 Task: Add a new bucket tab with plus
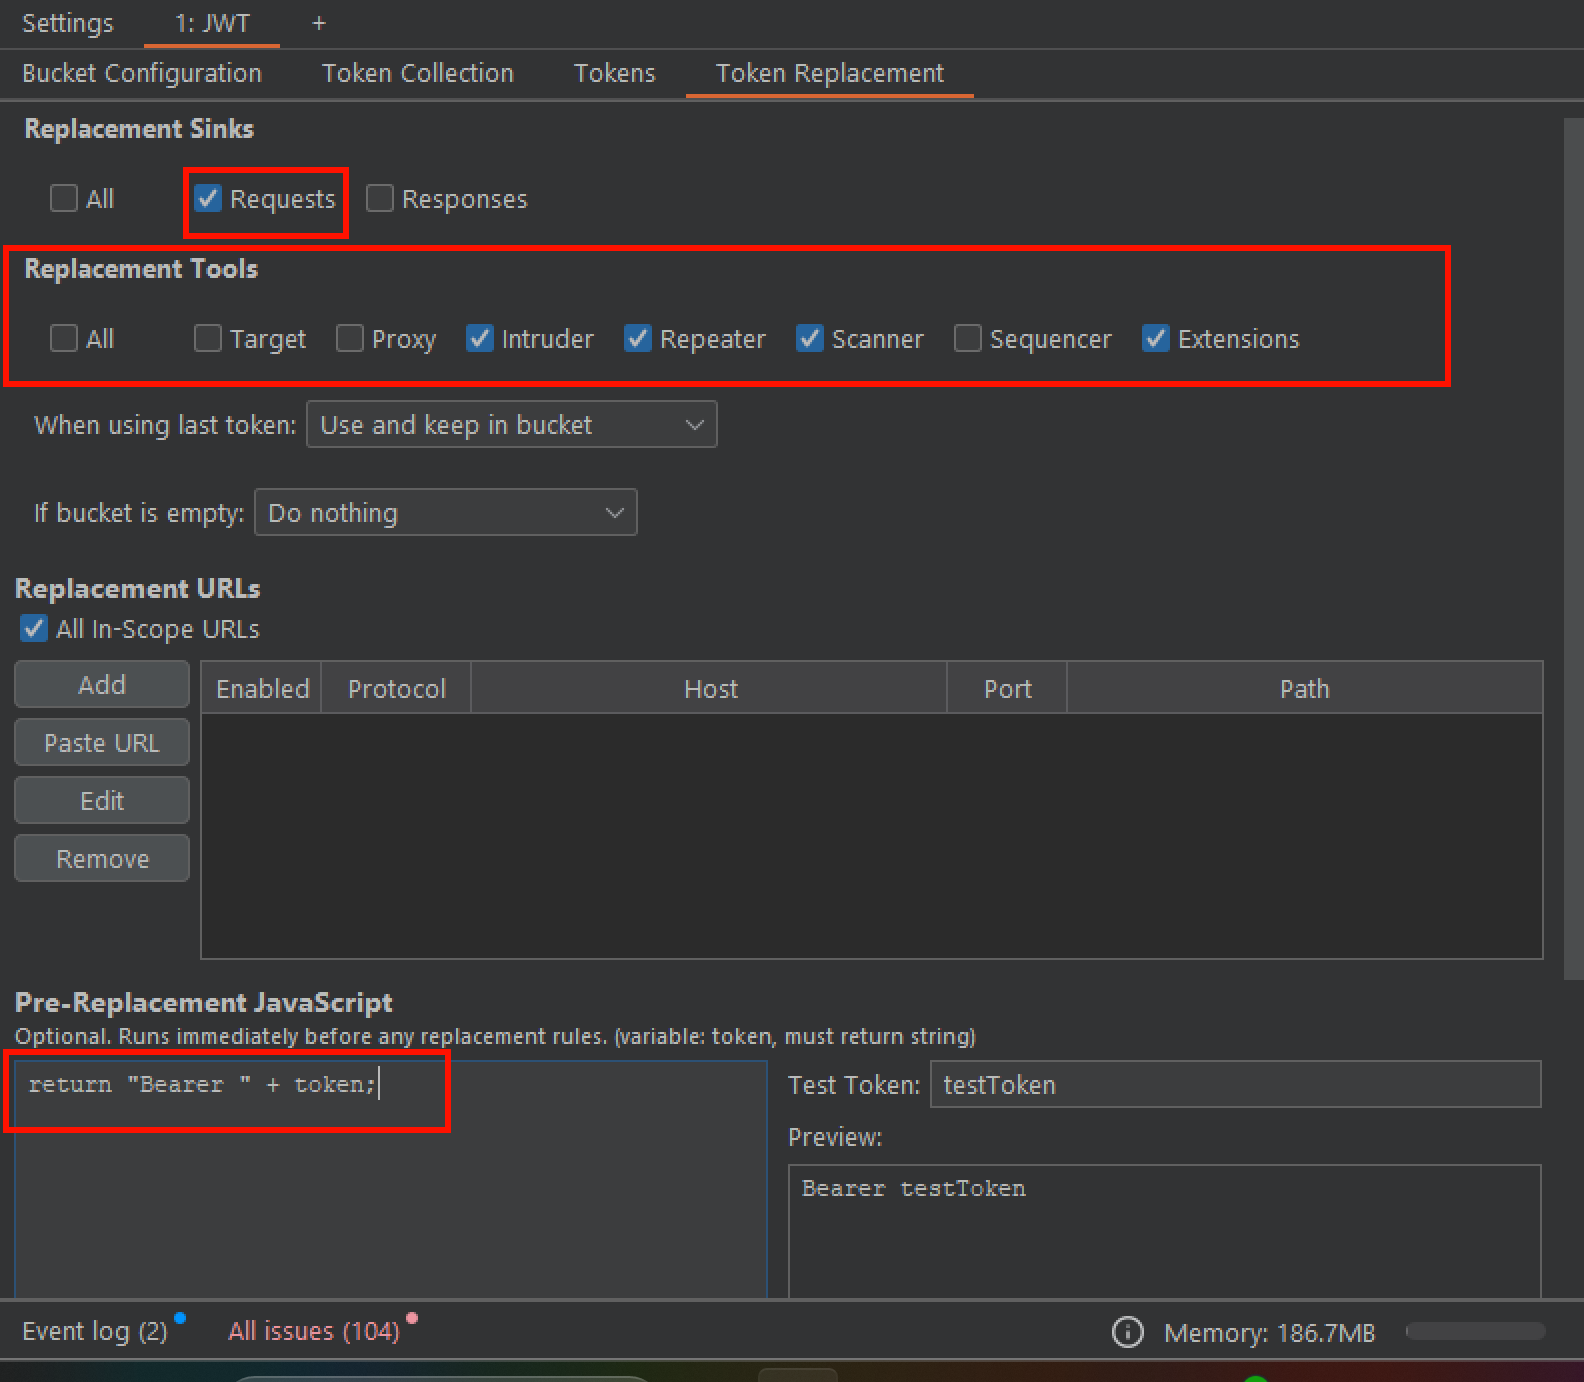[x=319, y=23]
